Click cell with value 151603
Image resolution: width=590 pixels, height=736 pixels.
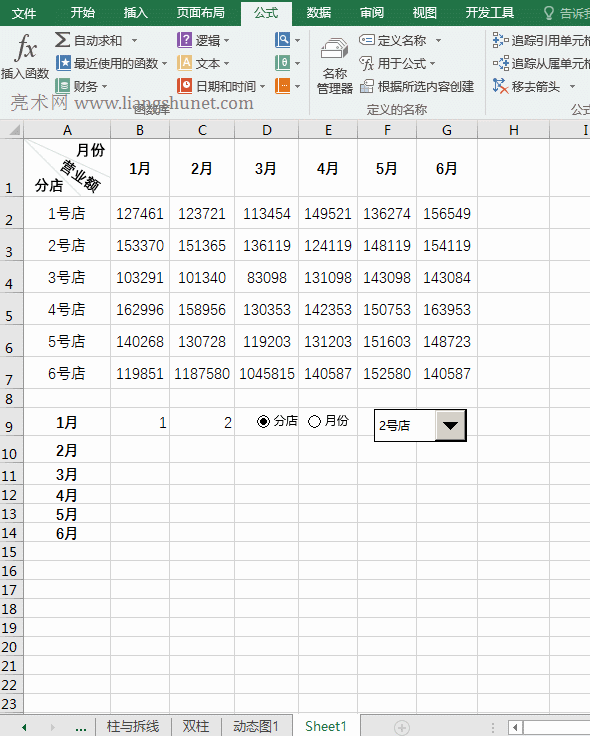pyautogui.click(x=387, y=341)
